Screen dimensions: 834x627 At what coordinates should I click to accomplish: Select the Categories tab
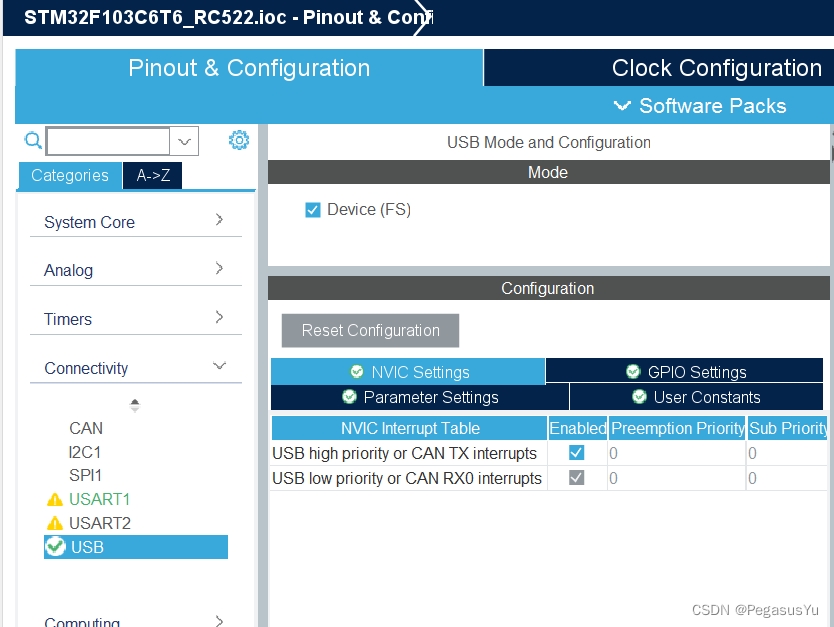(70, 175)
